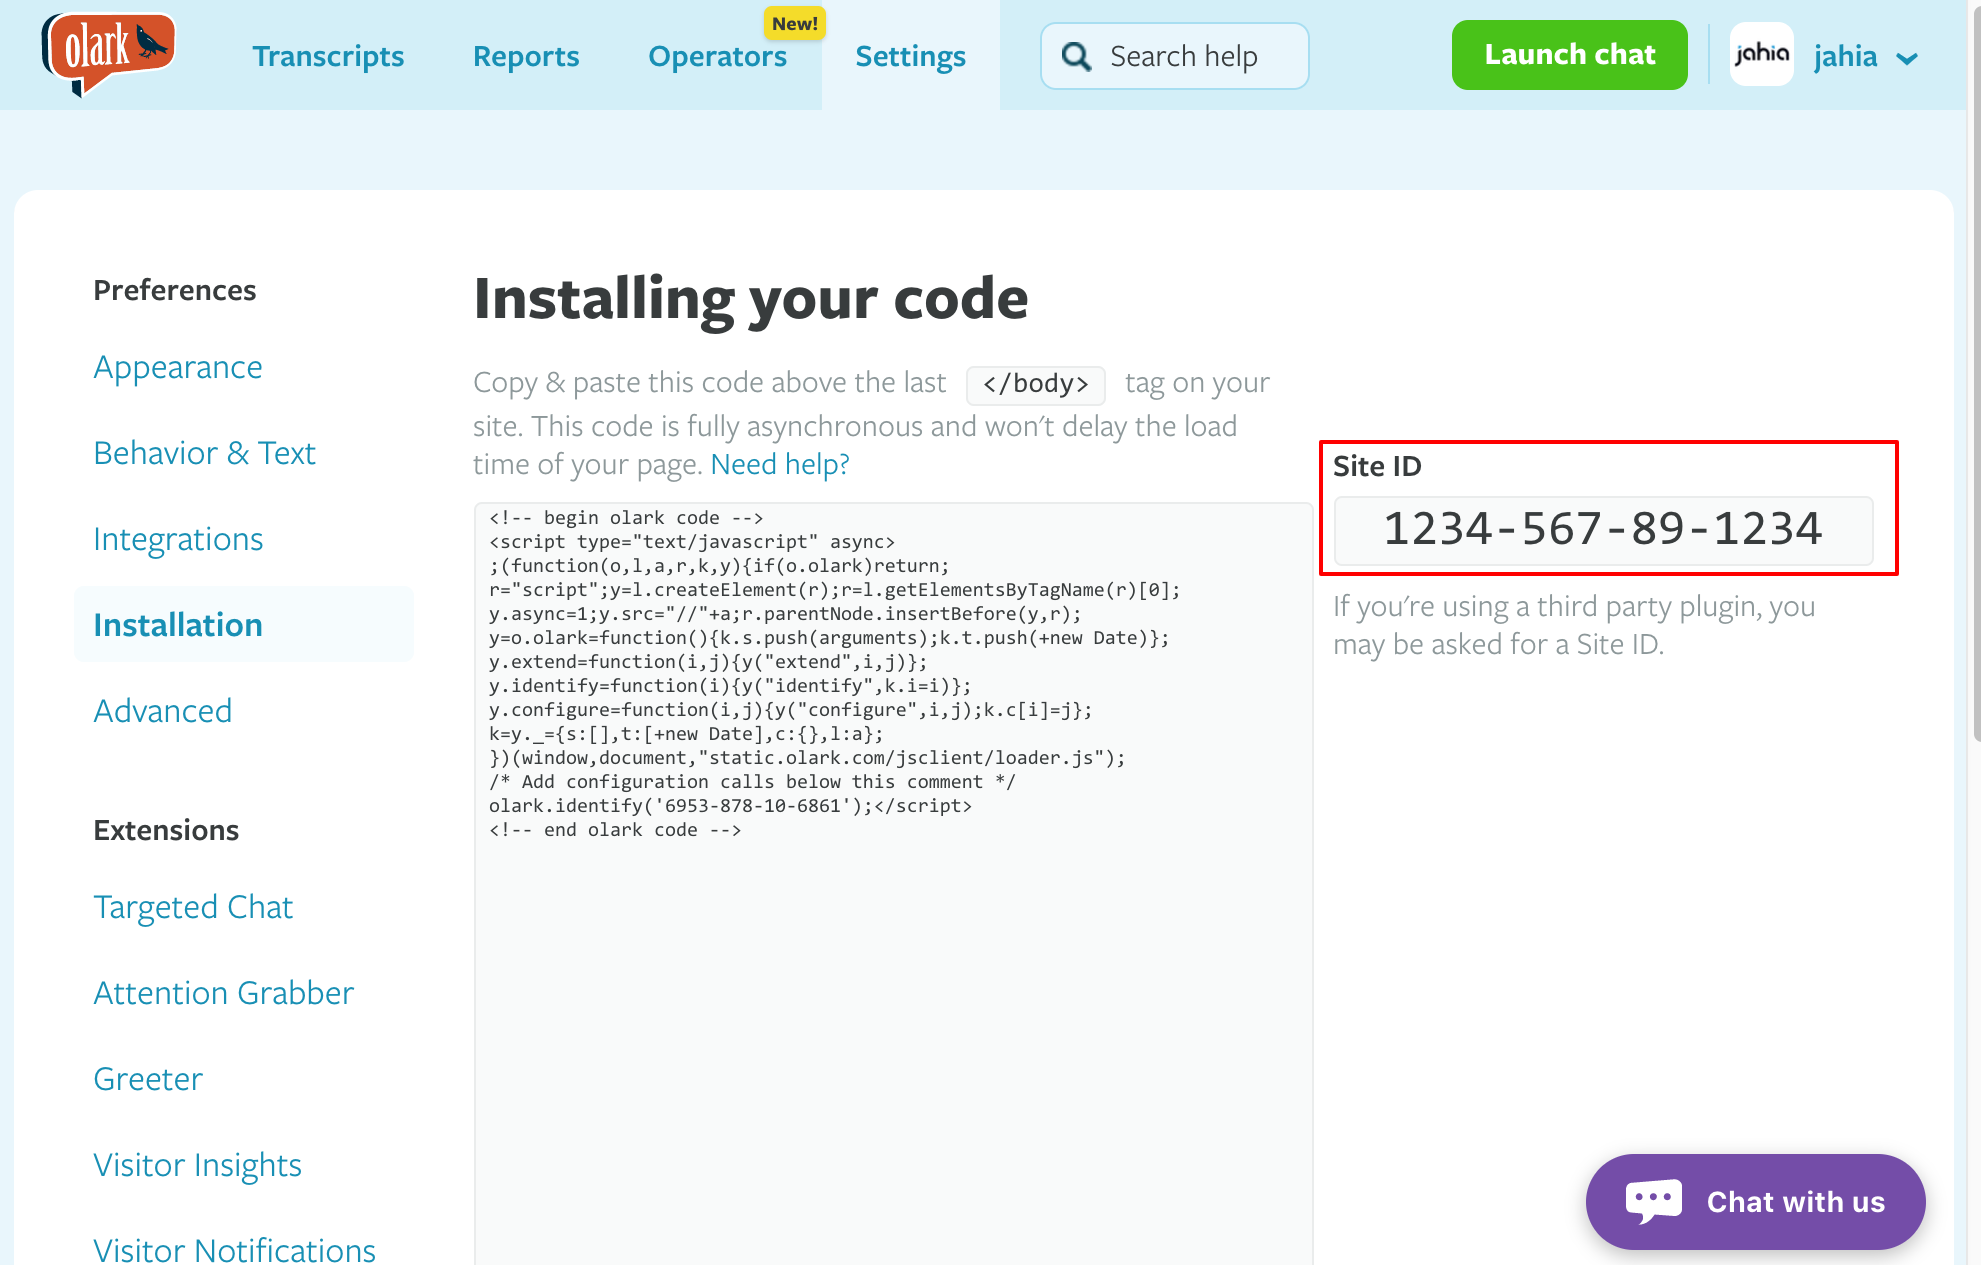Click inside the Olark code snippet box

click(893, 883)
